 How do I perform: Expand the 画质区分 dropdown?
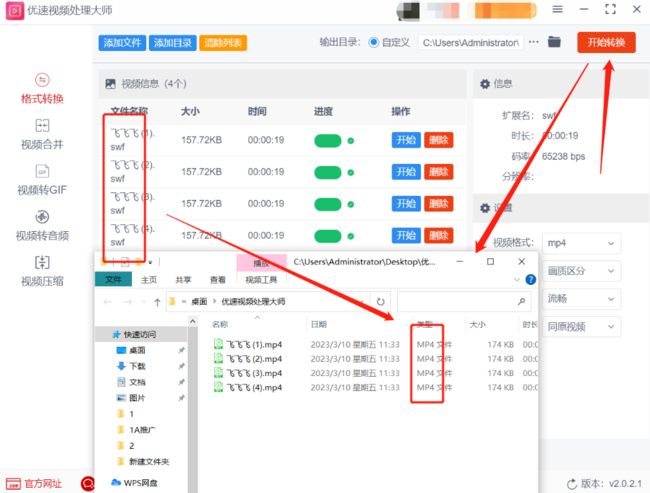pos(581,271)
